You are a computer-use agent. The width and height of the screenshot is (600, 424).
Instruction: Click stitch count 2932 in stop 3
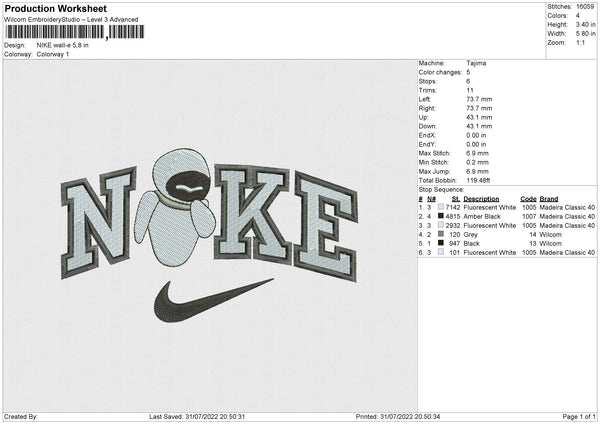click(453, 225)
